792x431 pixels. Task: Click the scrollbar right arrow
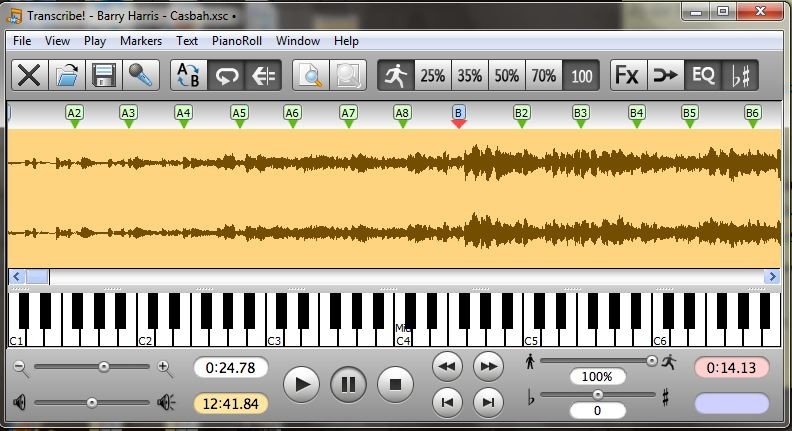coord(772,276)
